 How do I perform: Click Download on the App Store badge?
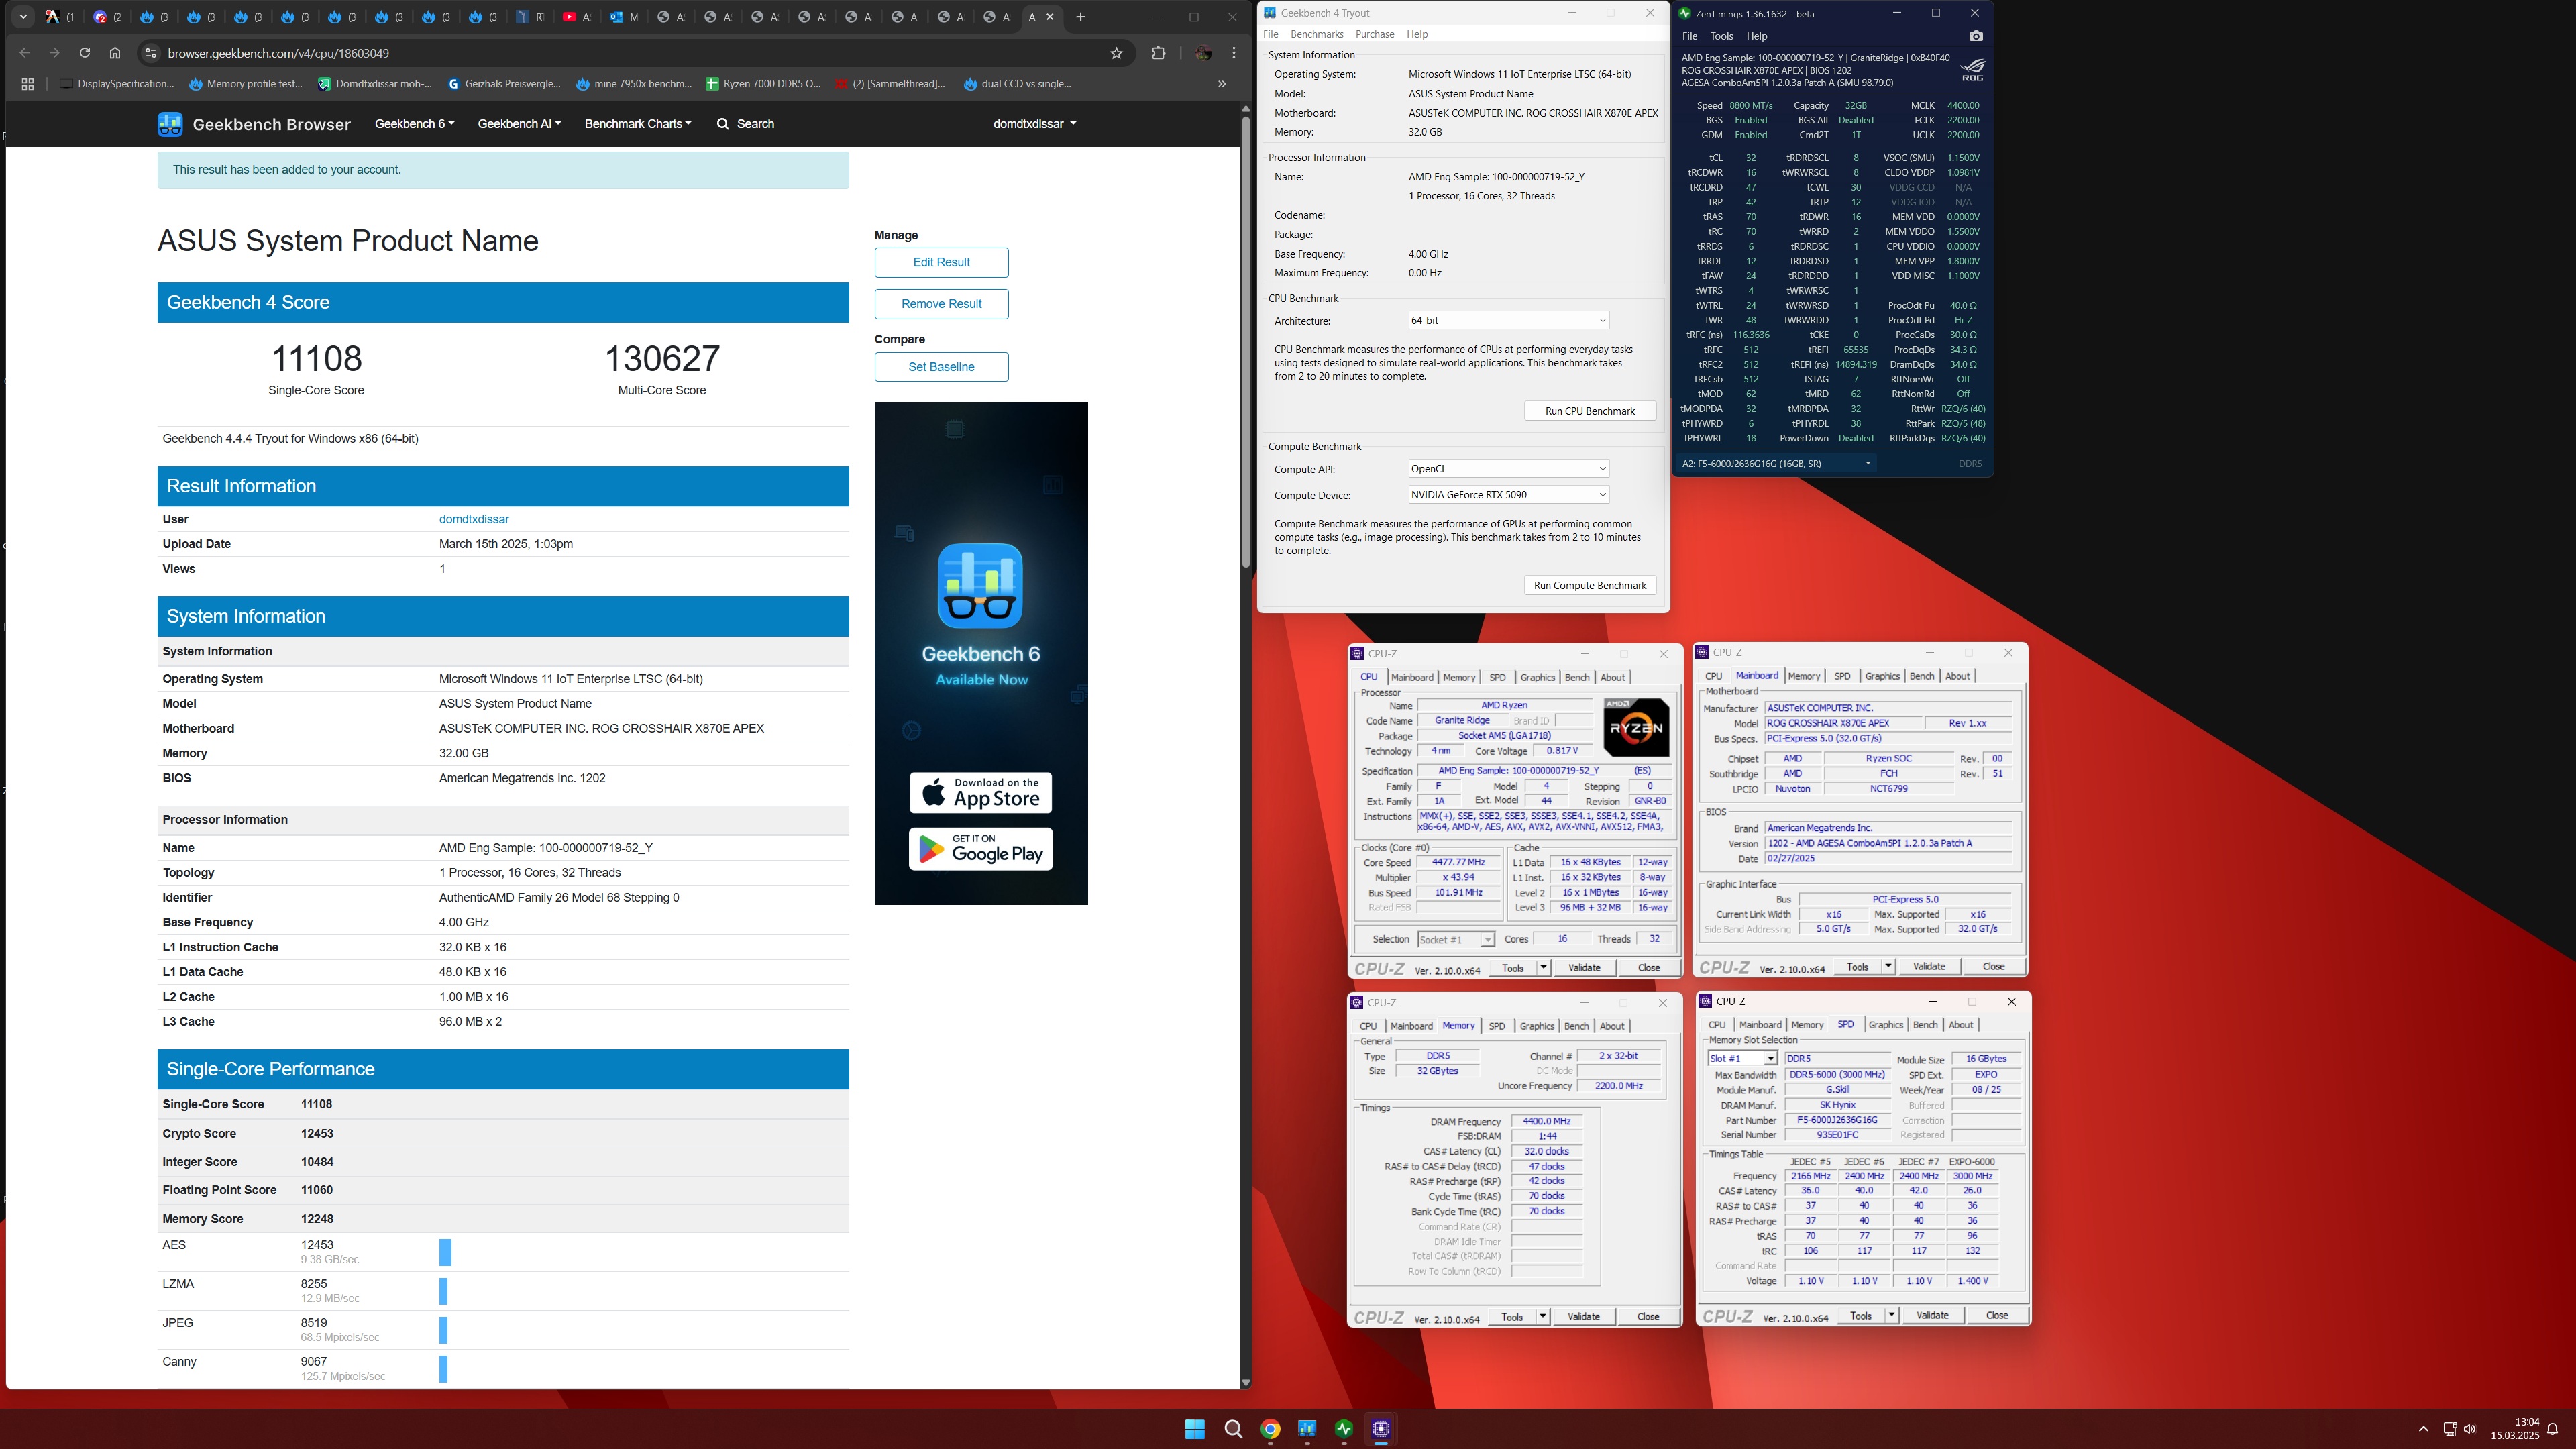click(x=980, y=793)
